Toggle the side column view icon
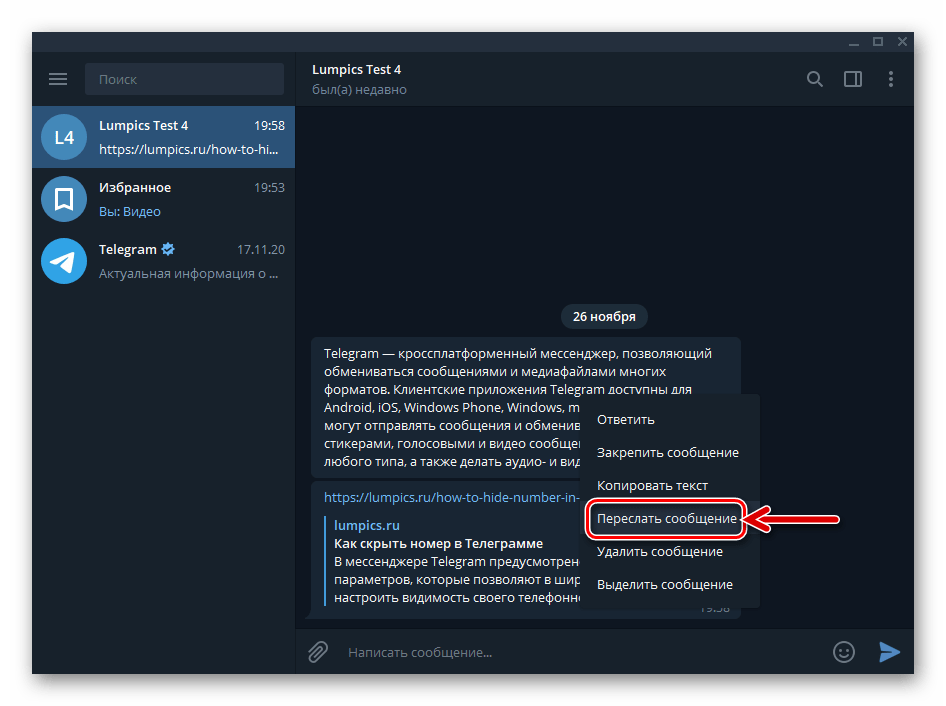 click(853, 79)
